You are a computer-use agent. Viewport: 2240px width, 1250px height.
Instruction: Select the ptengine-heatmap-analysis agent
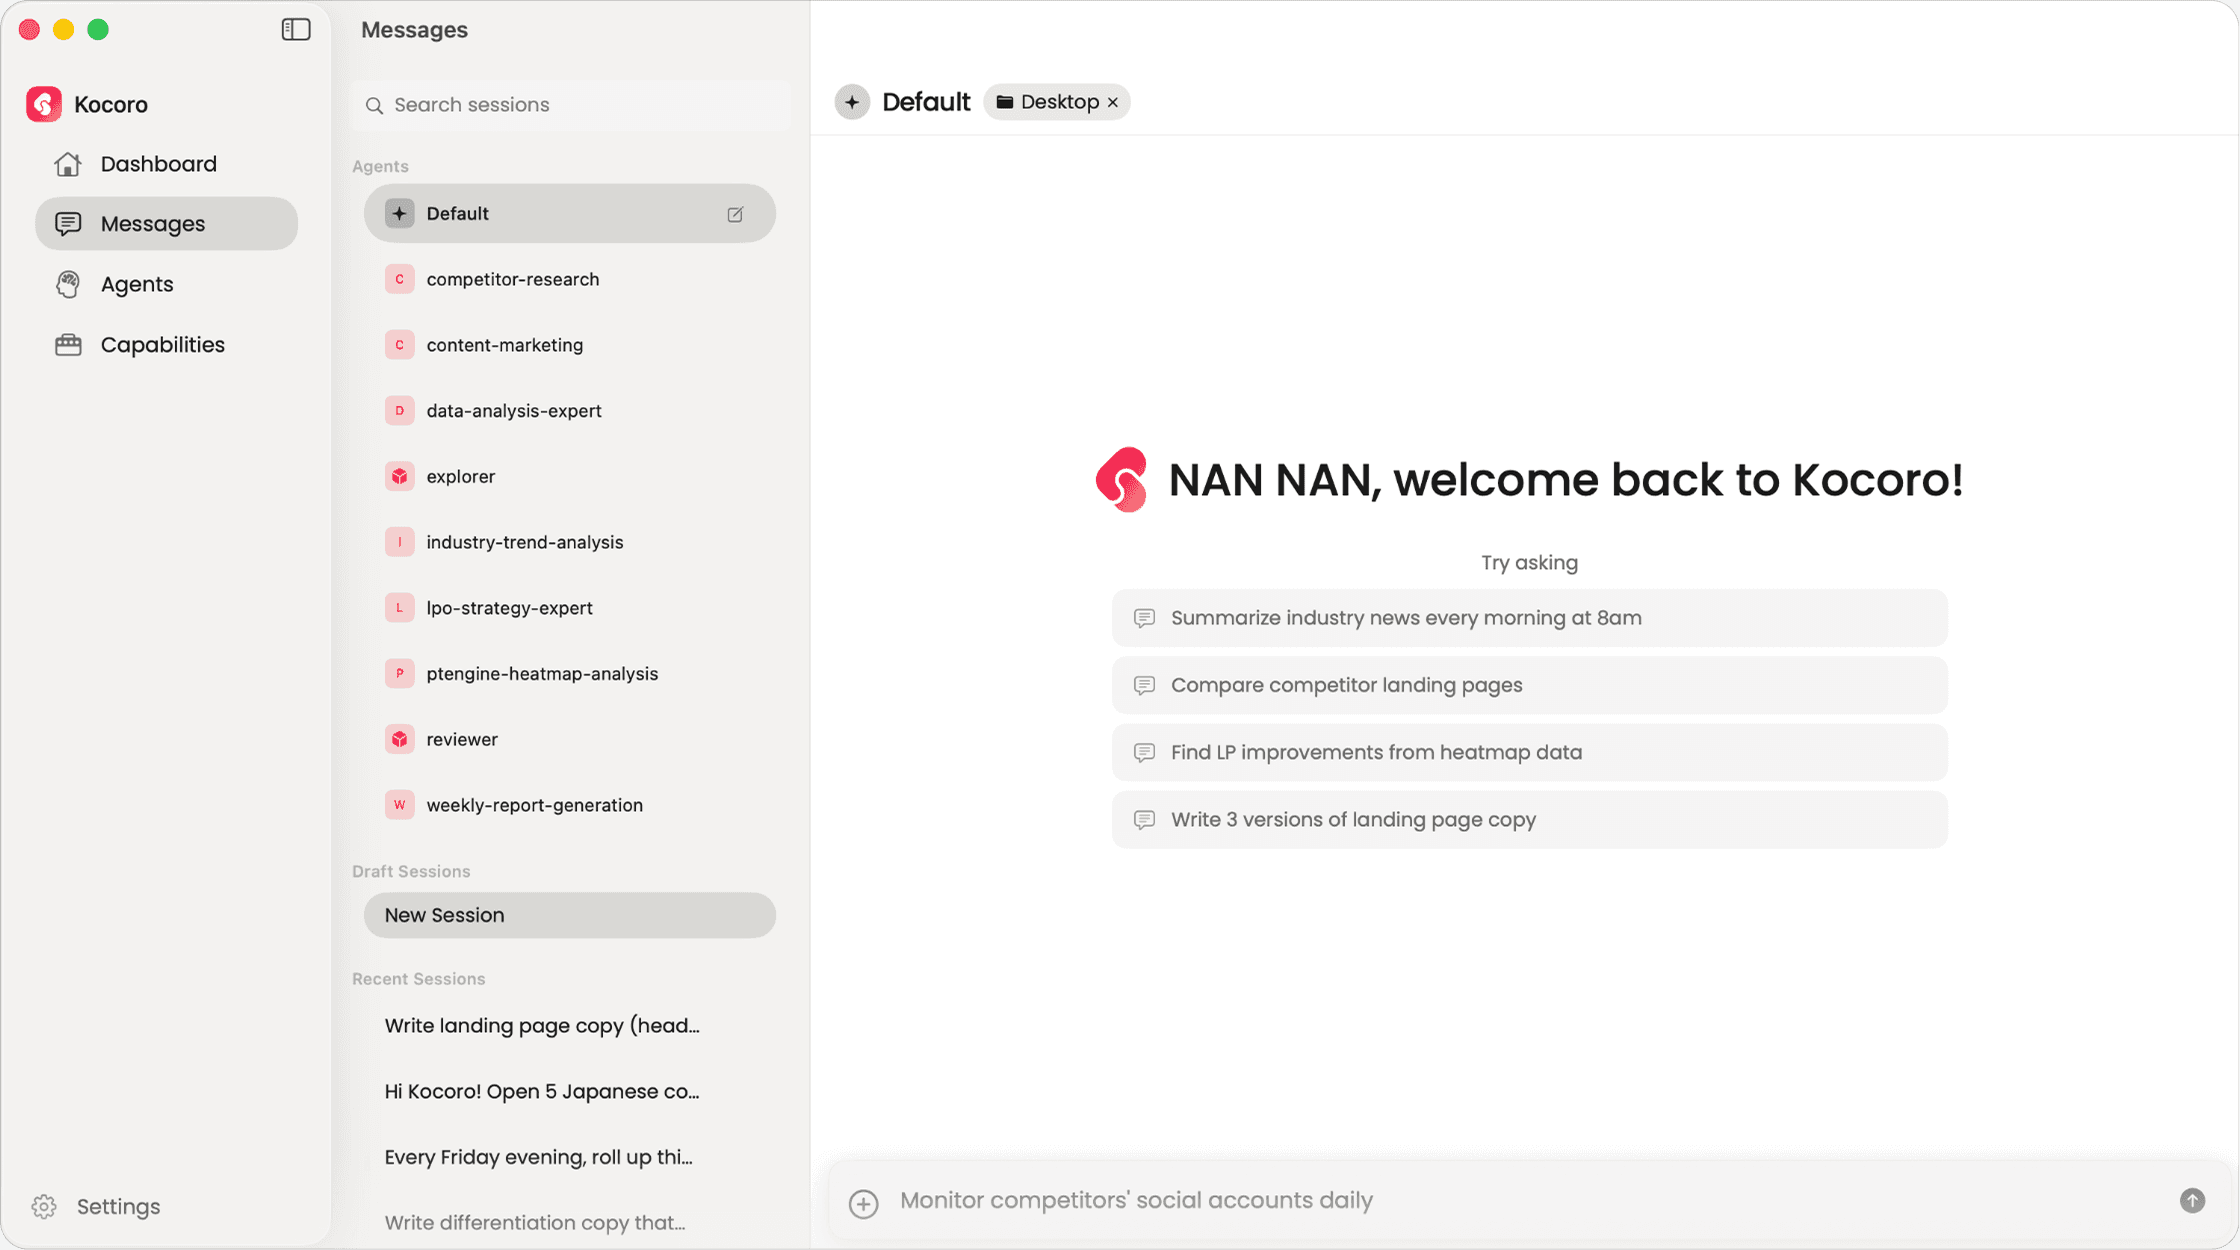(x=570, y=674)
